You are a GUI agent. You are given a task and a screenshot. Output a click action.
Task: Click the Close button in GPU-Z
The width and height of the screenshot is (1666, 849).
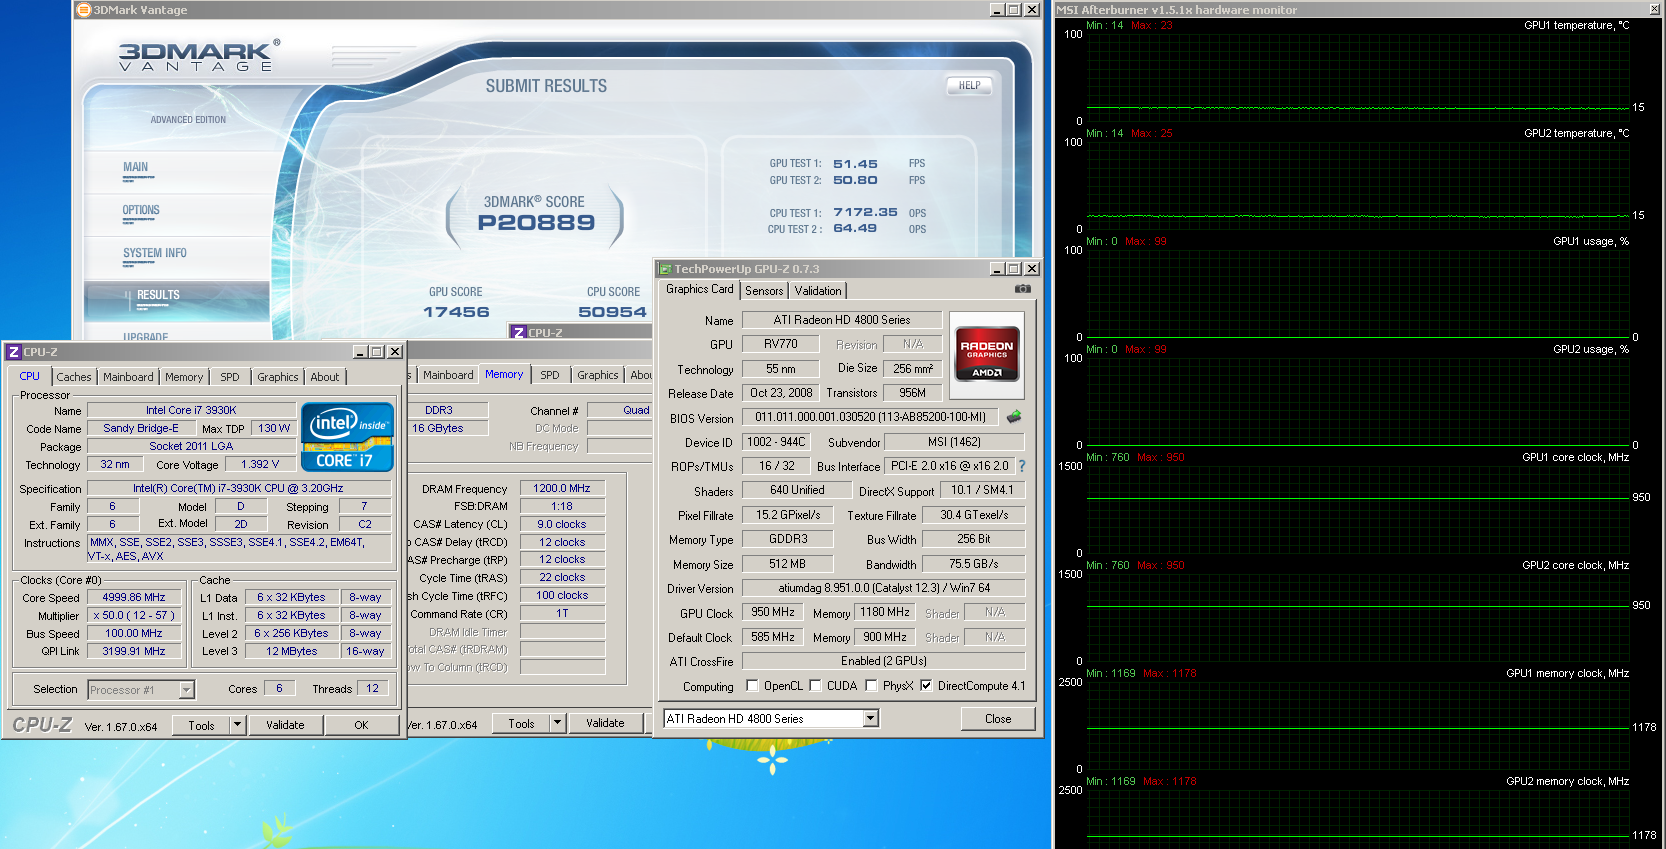tap(998, 719)
